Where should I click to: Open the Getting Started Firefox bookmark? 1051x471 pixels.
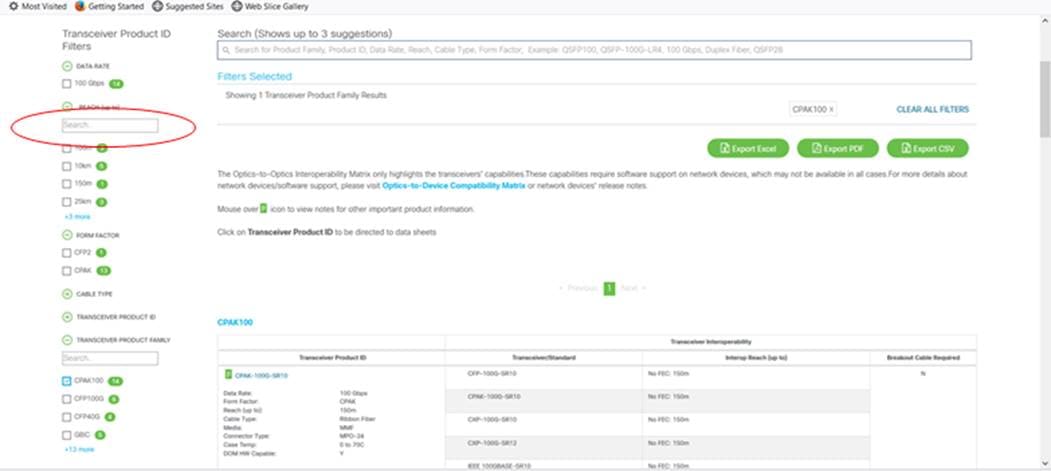(x=110, y=6)
